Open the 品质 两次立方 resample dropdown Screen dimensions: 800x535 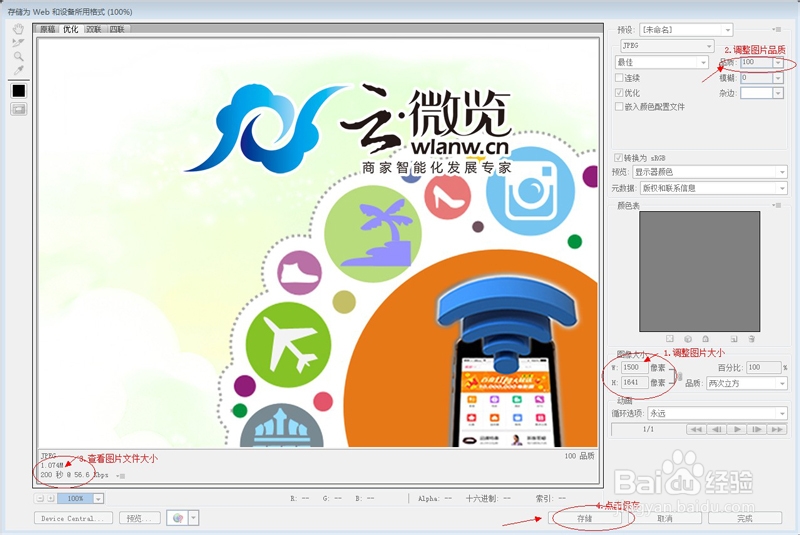pos(747,383)
